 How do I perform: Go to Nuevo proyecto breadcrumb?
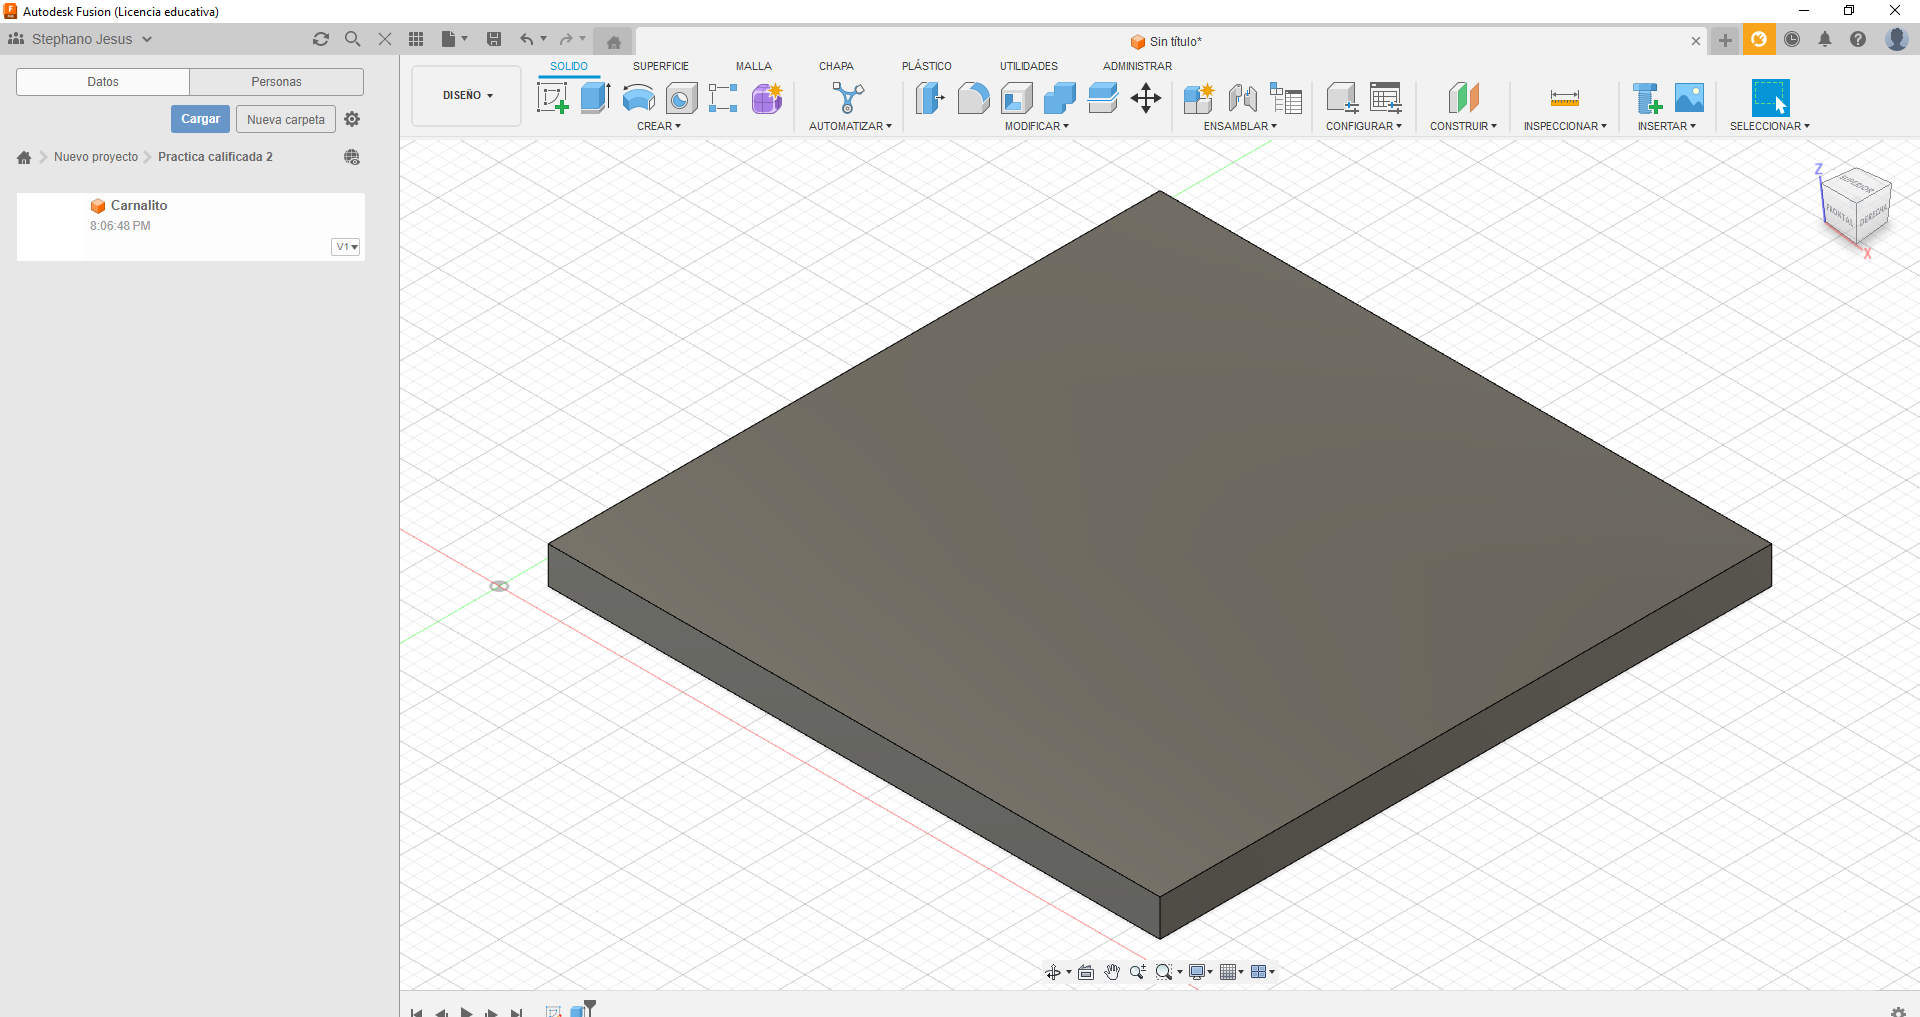tap(96, 157)
